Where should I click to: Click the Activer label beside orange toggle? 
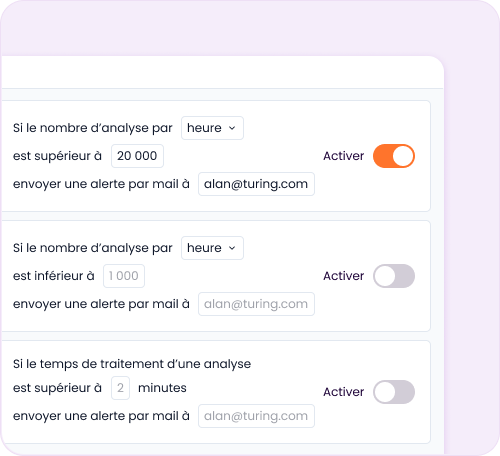(343, 156)
